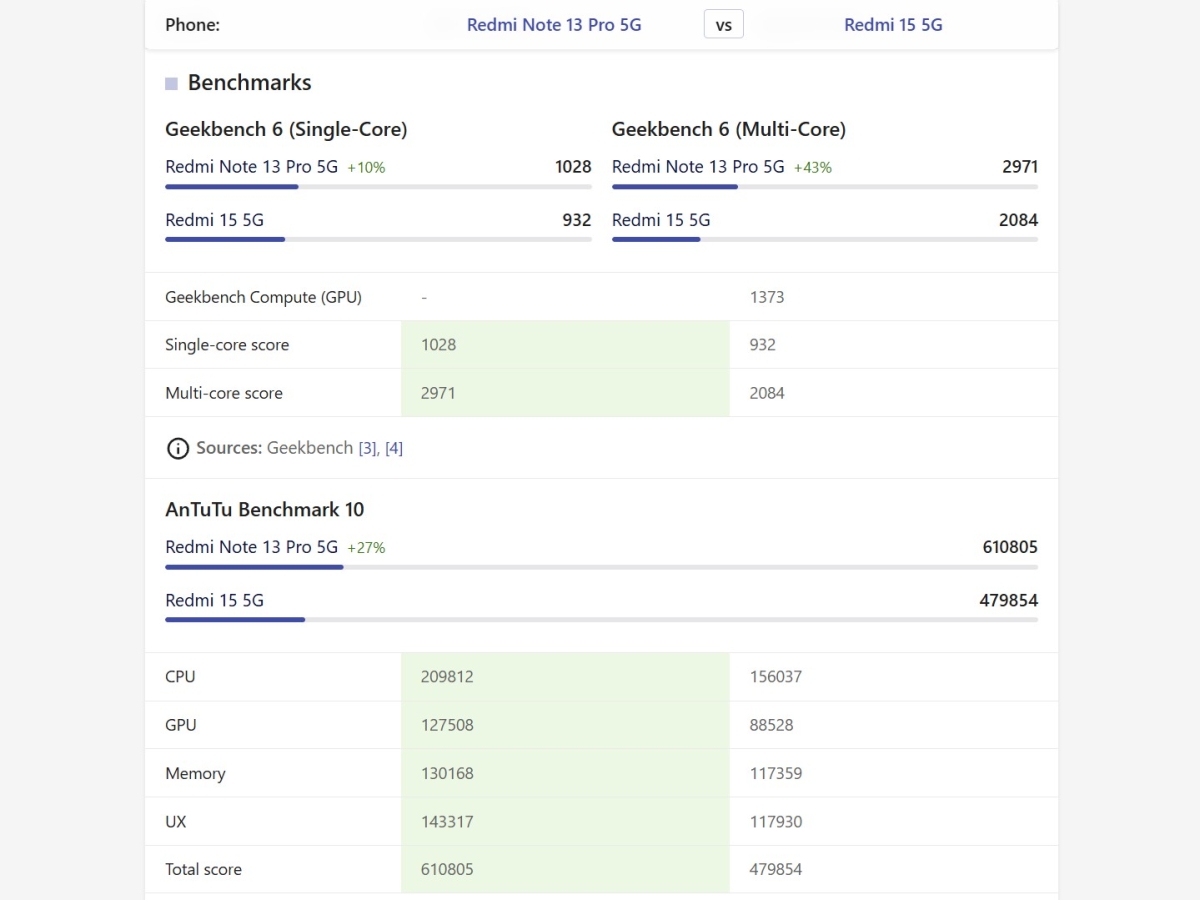Open the Redmi 15 5G header link

point(893,25)
